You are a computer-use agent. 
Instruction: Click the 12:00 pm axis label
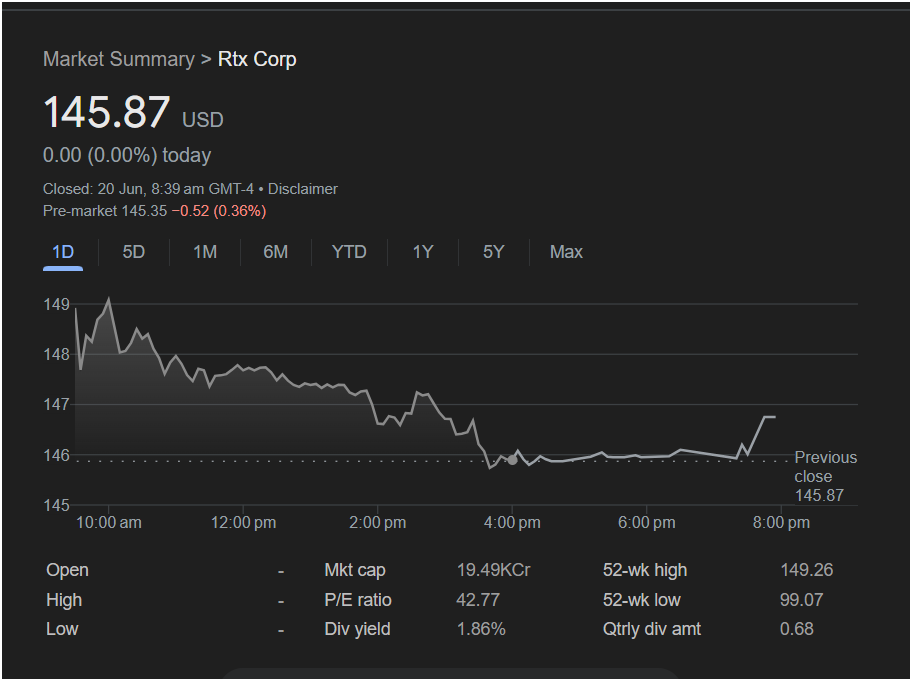(243, 522)
